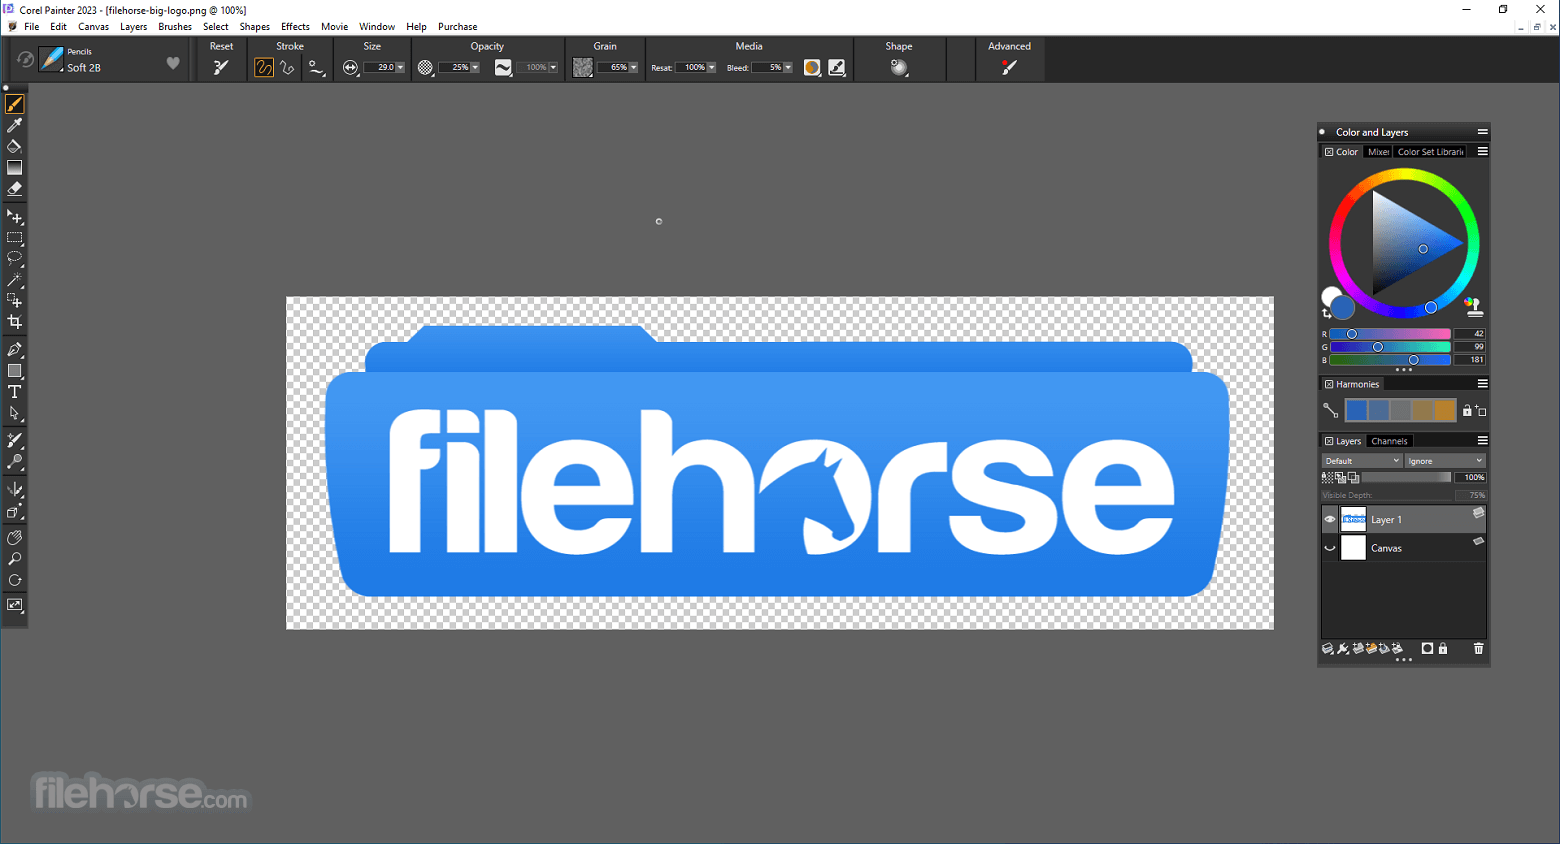
Task: Open the Shape dab options
Action: click(x=899, y=67)
